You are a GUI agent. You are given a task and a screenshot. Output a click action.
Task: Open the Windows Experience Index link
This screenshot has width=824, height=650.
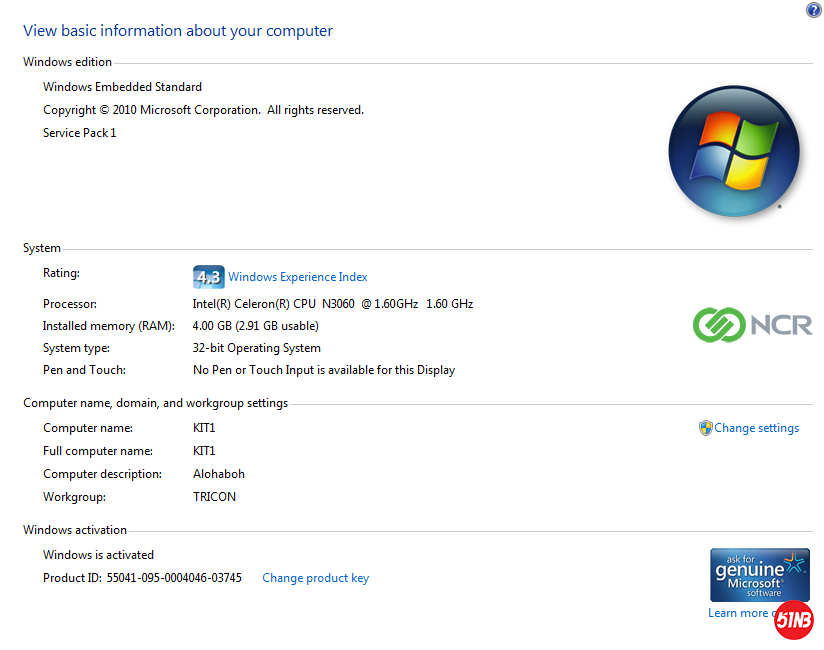(298, 277)
